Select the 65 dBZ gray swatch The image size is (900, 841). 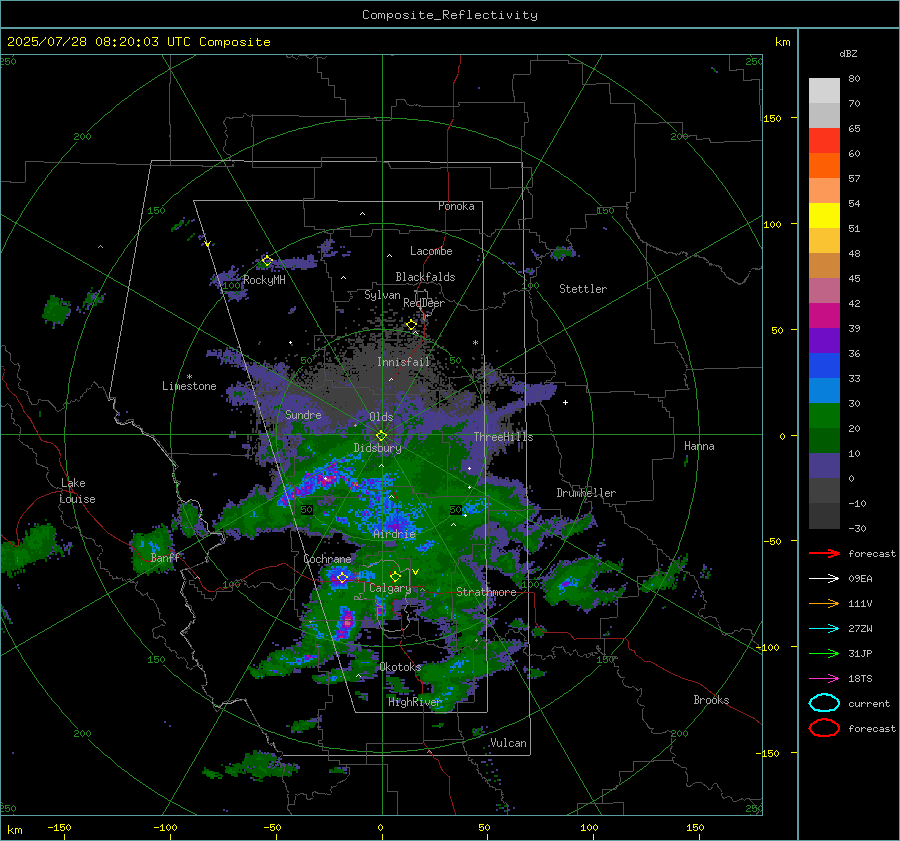[824, 115]
